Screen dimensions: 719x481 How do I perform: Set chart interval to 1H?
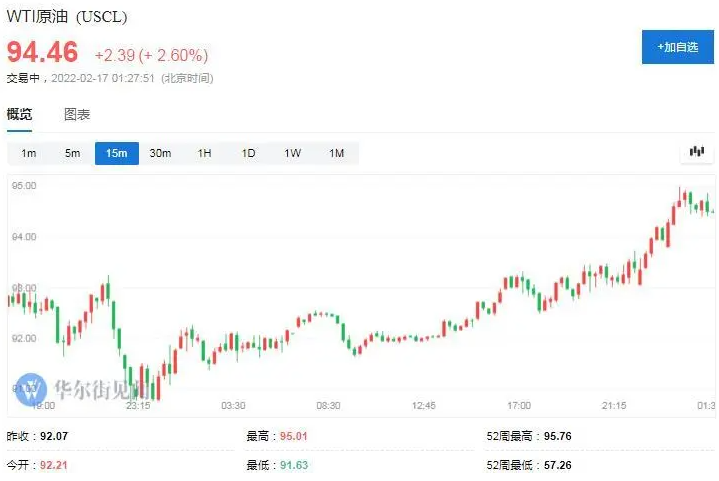click(x=204, y=153)
